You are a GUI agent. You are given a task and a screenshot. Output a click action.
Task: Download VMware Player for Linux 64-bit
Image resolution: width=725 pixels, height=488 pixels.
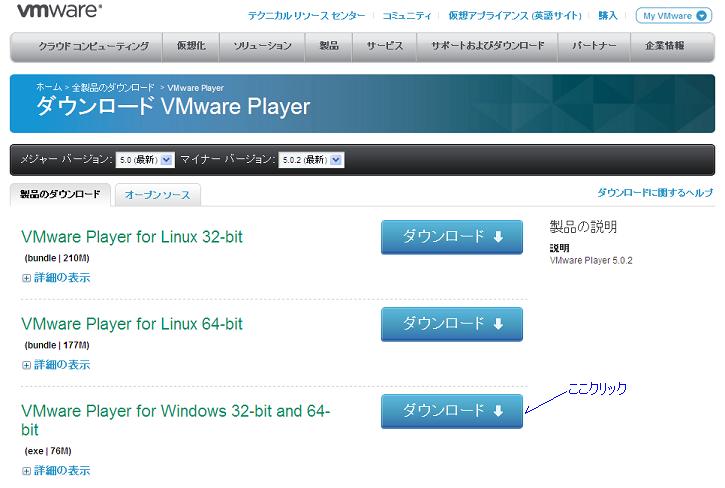coord(451,324)
